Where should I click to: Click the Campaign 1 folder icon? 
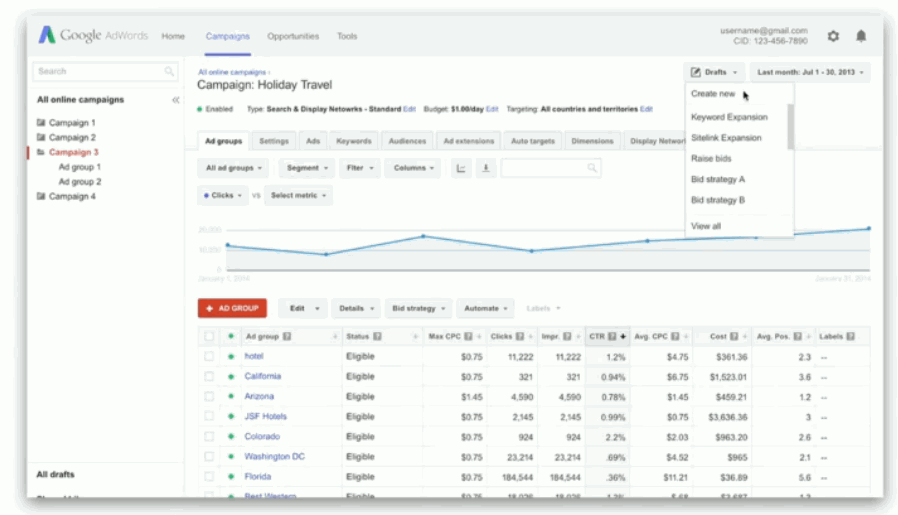pos(41,123)
